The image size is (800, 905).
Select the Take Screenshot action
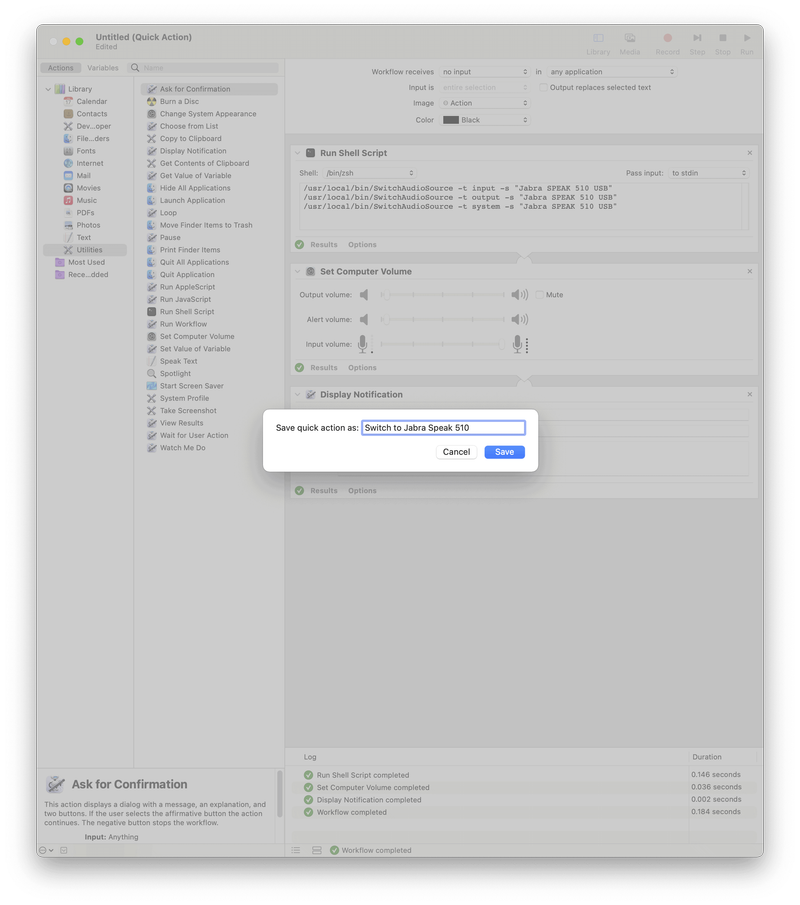click(188, 411)
